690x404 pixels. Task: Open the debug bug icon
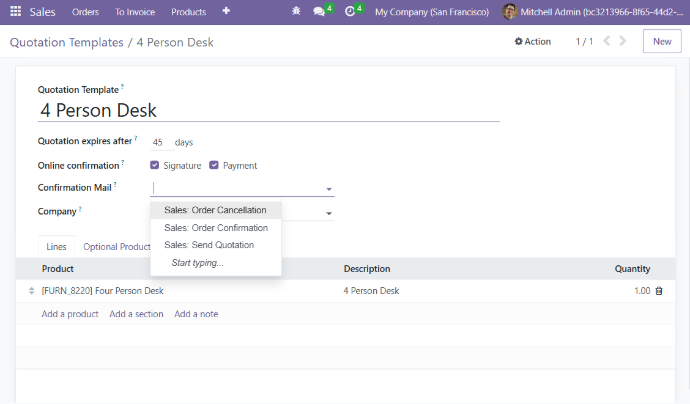tap(295, 12)
